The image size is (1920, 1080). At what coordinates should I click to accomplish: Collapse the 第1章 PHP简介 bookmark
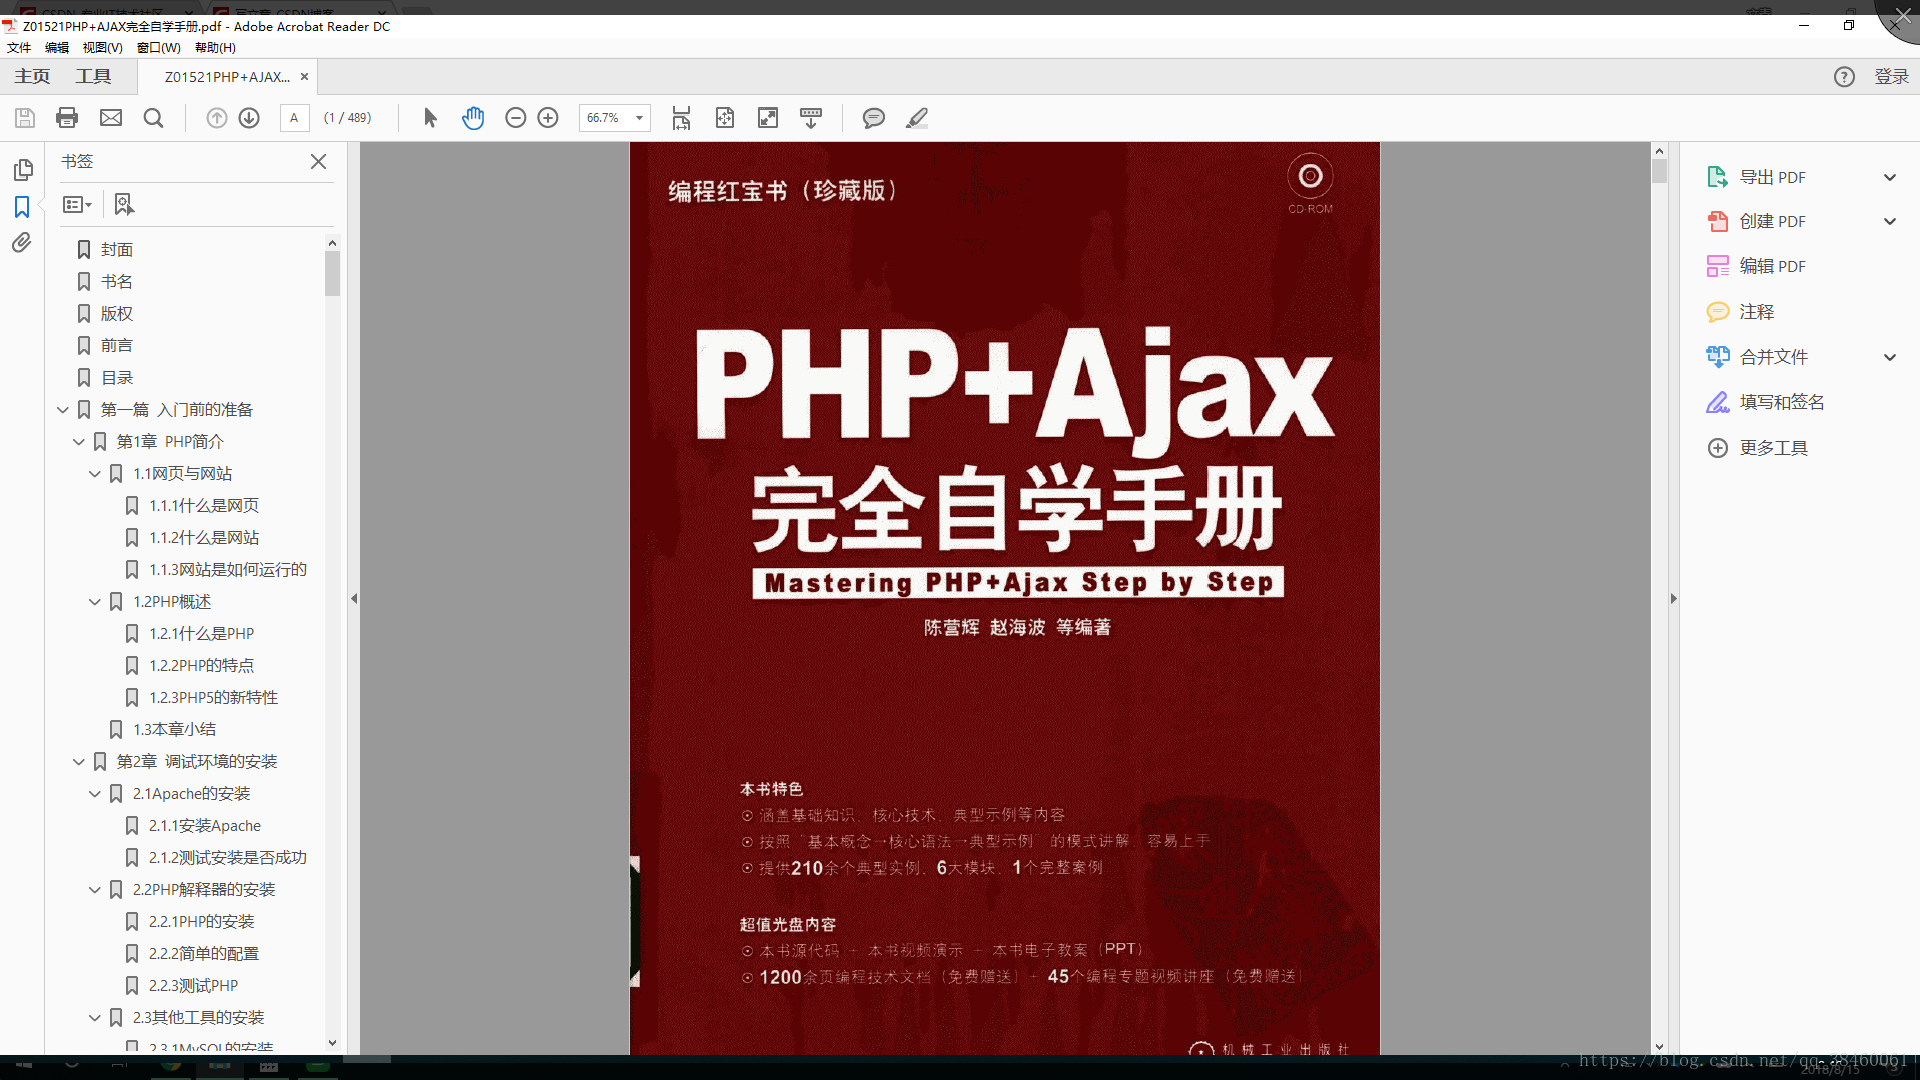(x=78, y=442)
